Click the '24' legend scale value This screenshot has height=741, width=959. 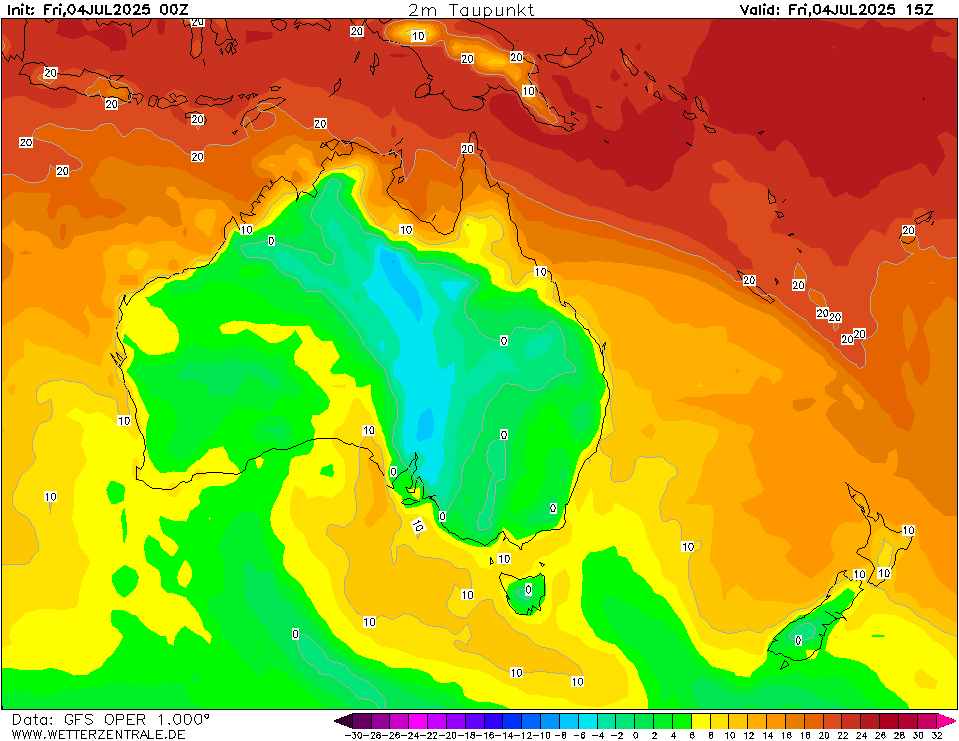point(861,735)
